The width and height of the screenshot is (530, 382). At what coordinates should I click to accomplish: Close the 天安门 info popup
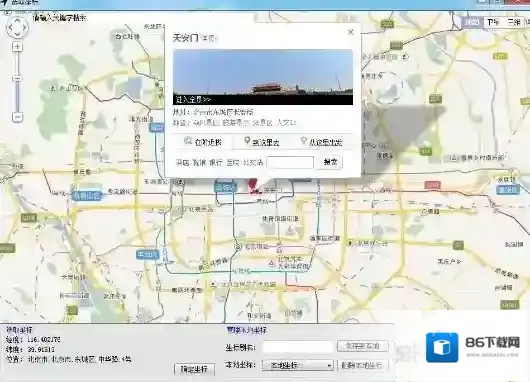pyautogui.click(x=351, y=32)
